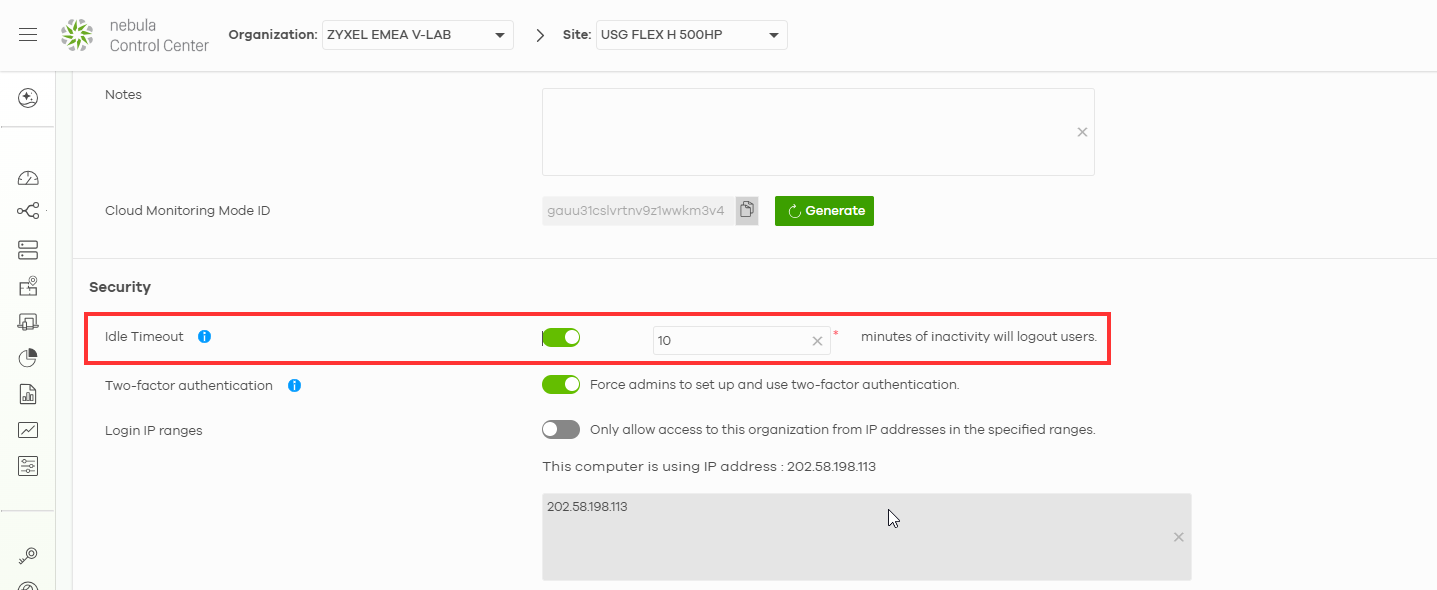Click the idle timeout minutes field
The width and height of the screenshot is (1437, 590).
coord(741,341)
